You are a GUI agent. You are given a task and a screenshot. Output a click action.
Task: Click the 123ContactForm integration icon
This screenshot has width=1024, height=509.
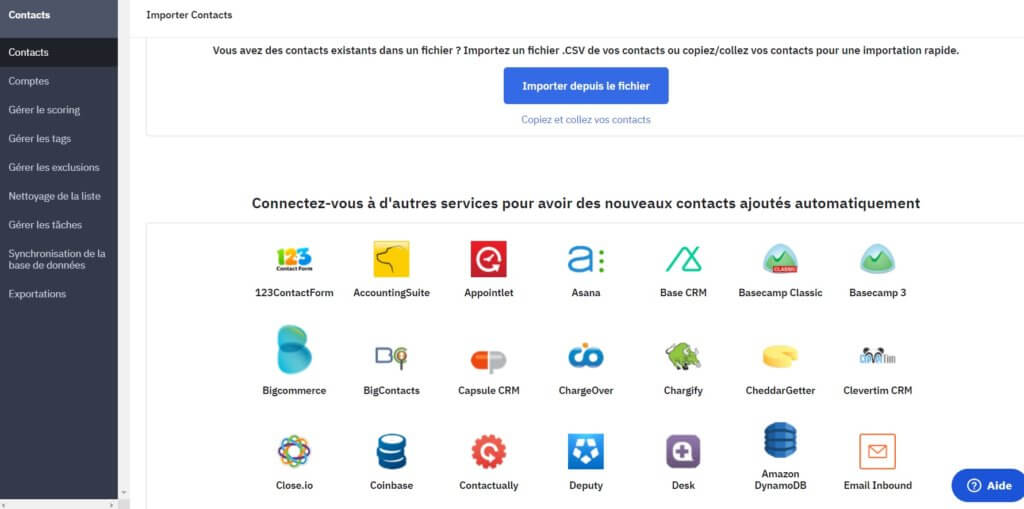(x=294, y=259)
